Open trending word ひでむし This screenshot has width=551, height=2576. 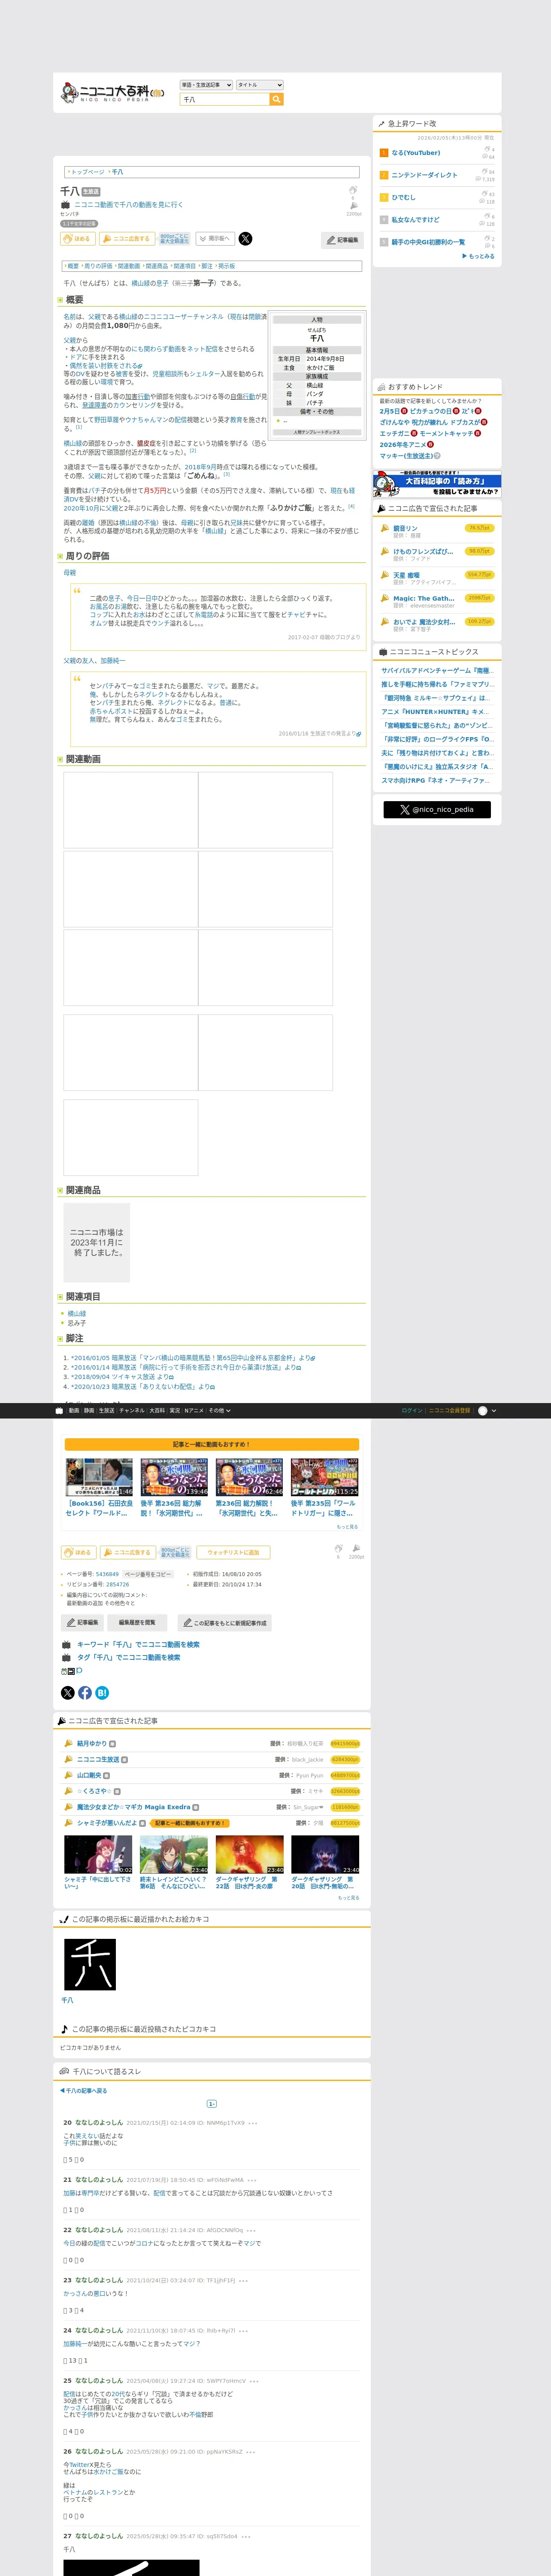(404, 197)
